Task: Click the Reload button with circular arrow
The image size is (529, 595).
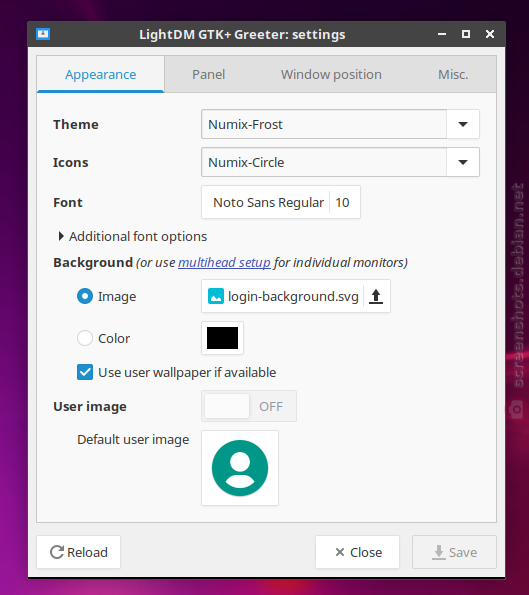Action: coord(79,552)
